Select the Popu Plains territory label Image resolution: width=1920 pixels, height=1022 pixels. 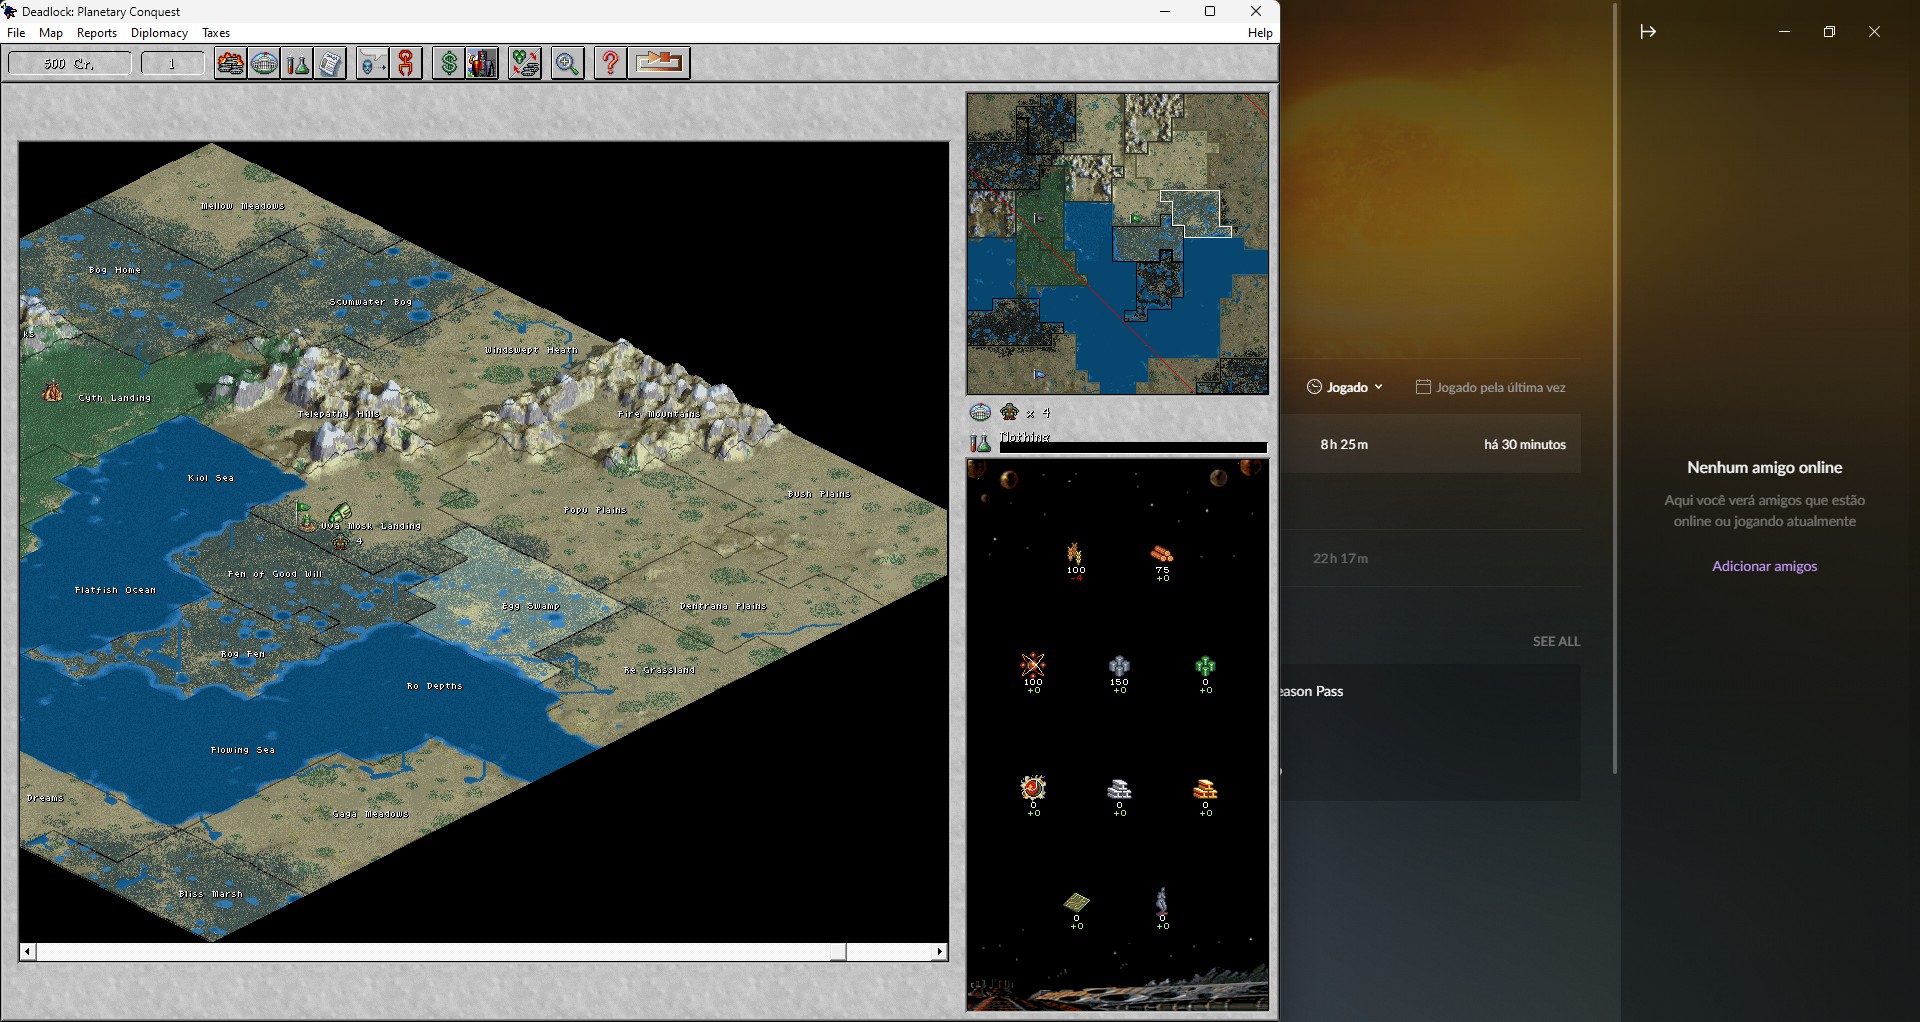coord(595,510)
